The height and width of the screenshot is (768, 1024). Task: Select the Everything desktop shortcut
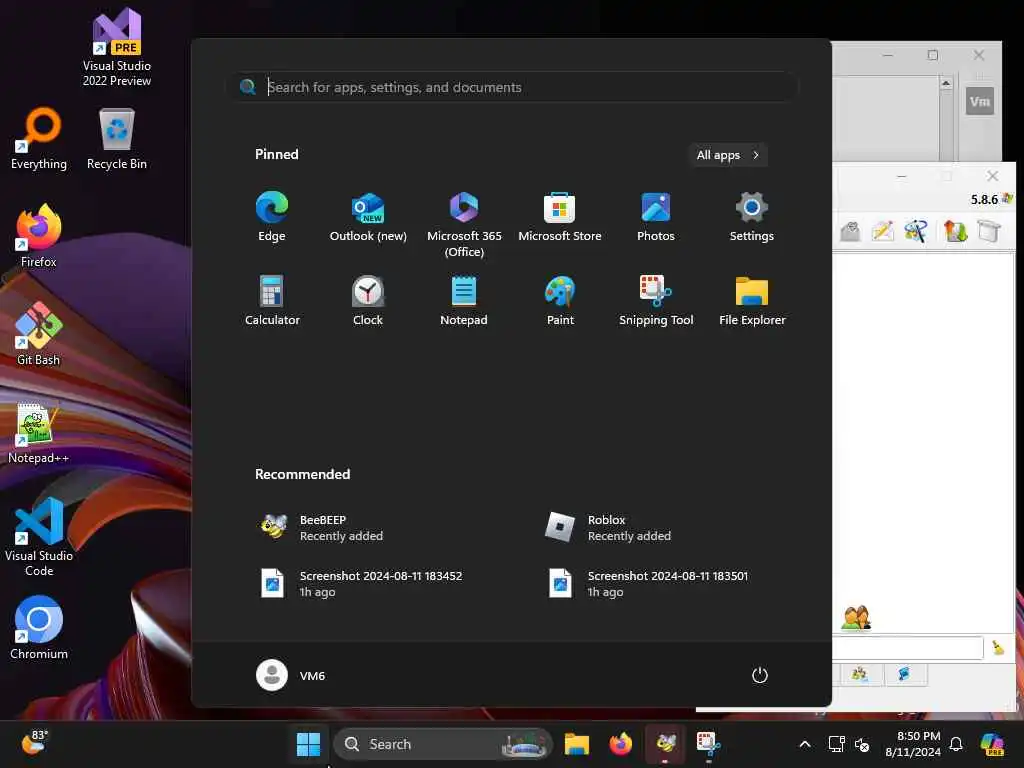point(39,139)
